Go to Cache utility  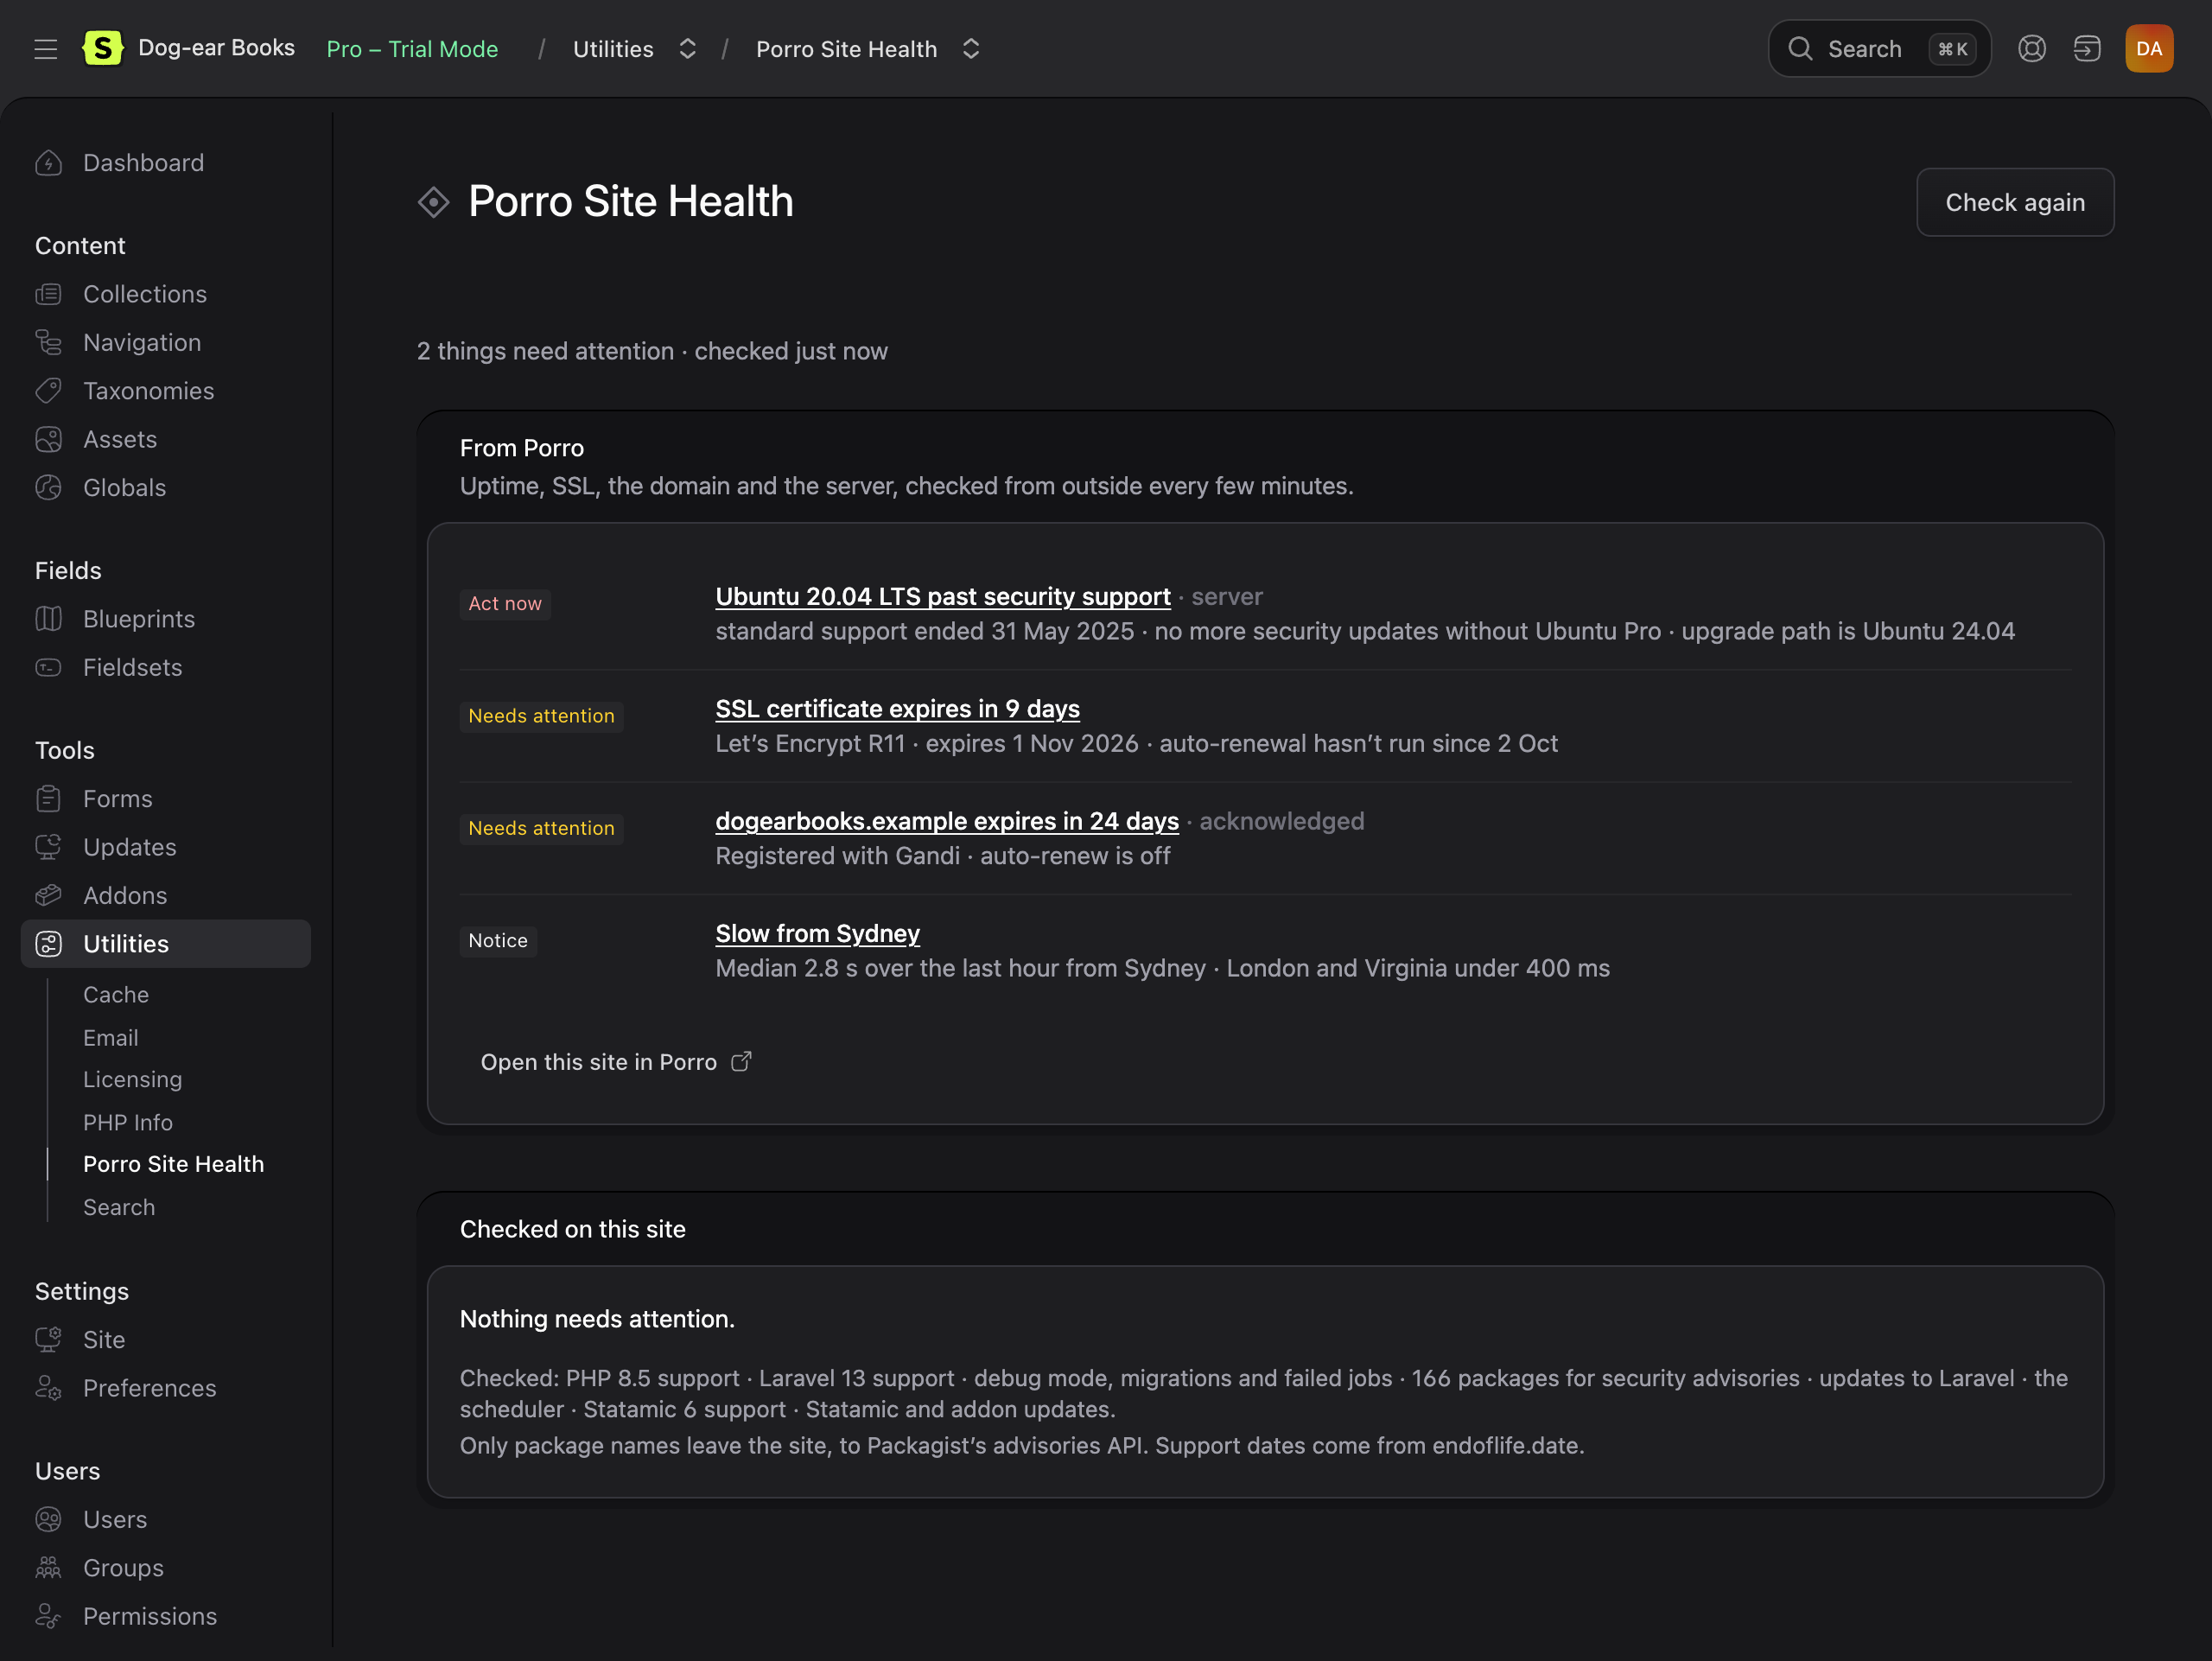(x=116, y=995)
